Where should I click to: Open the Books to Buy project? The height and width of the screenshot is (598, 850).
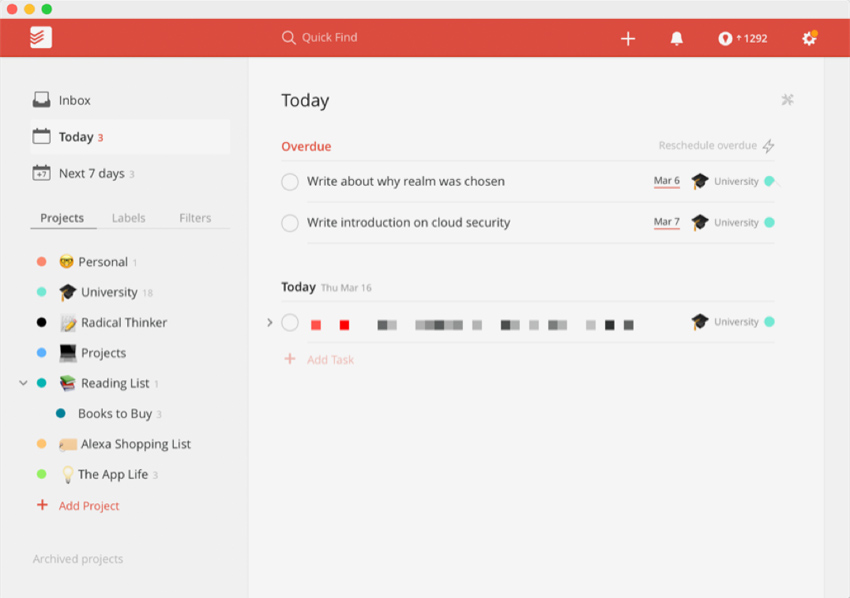[x=115, y=414]
